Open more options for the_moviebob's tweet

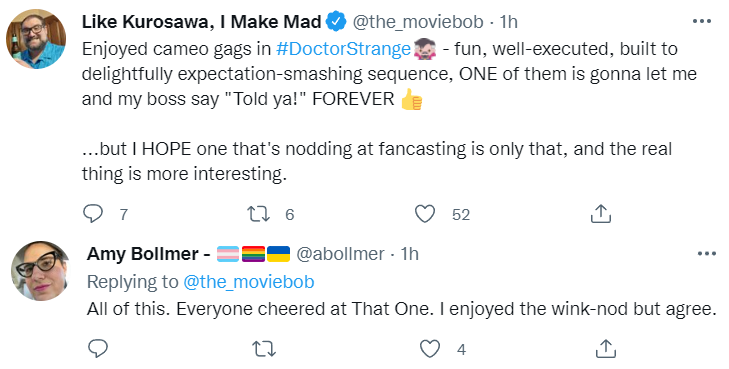(702, 21)
